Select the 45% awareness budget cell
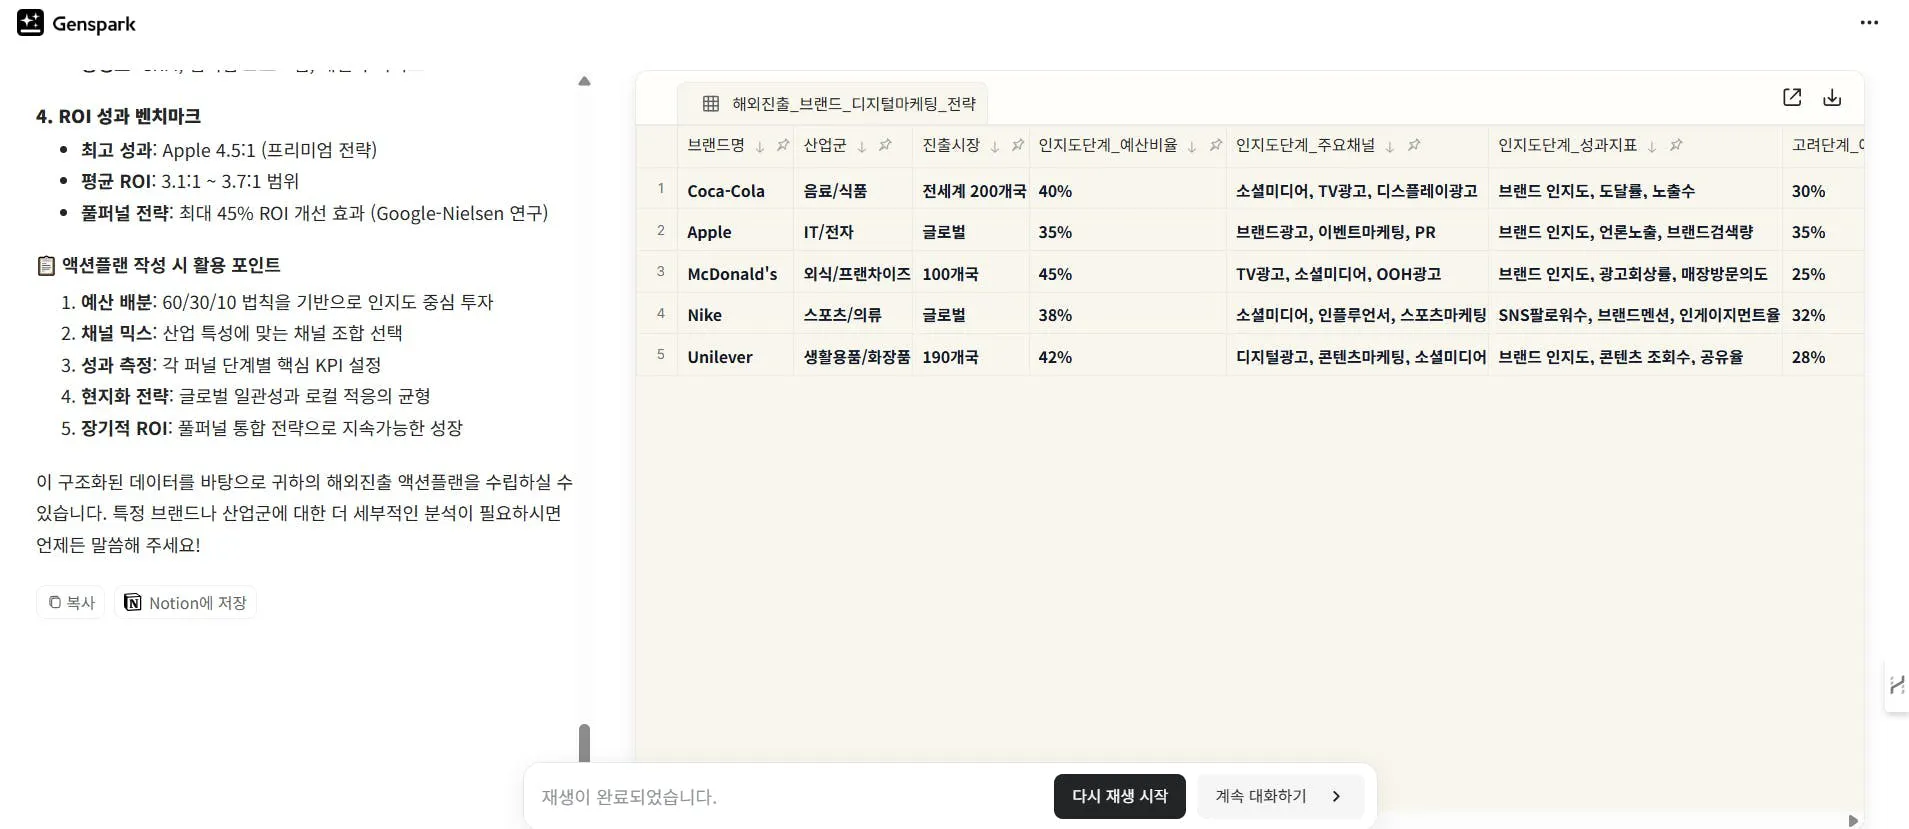This screenshot has width=1909, height=829. tap(1128, 273)
